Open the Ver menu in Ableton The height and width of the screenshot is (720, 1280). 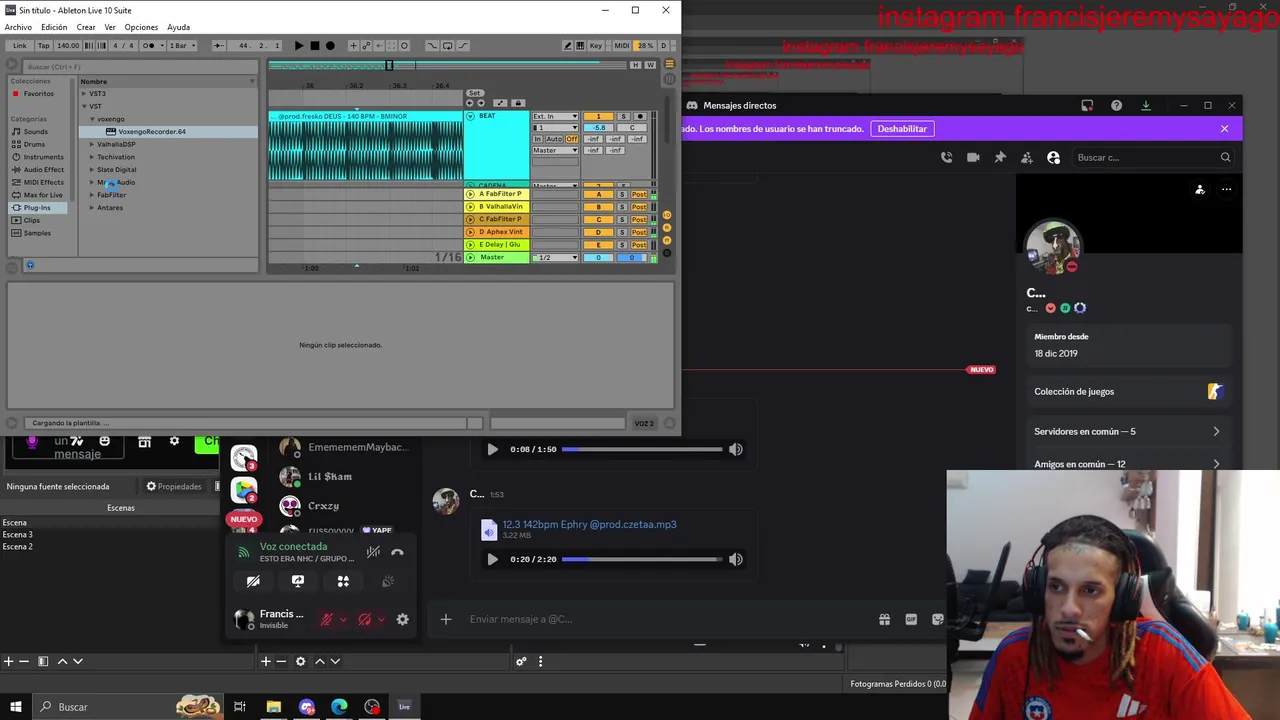tap(110, 27)
